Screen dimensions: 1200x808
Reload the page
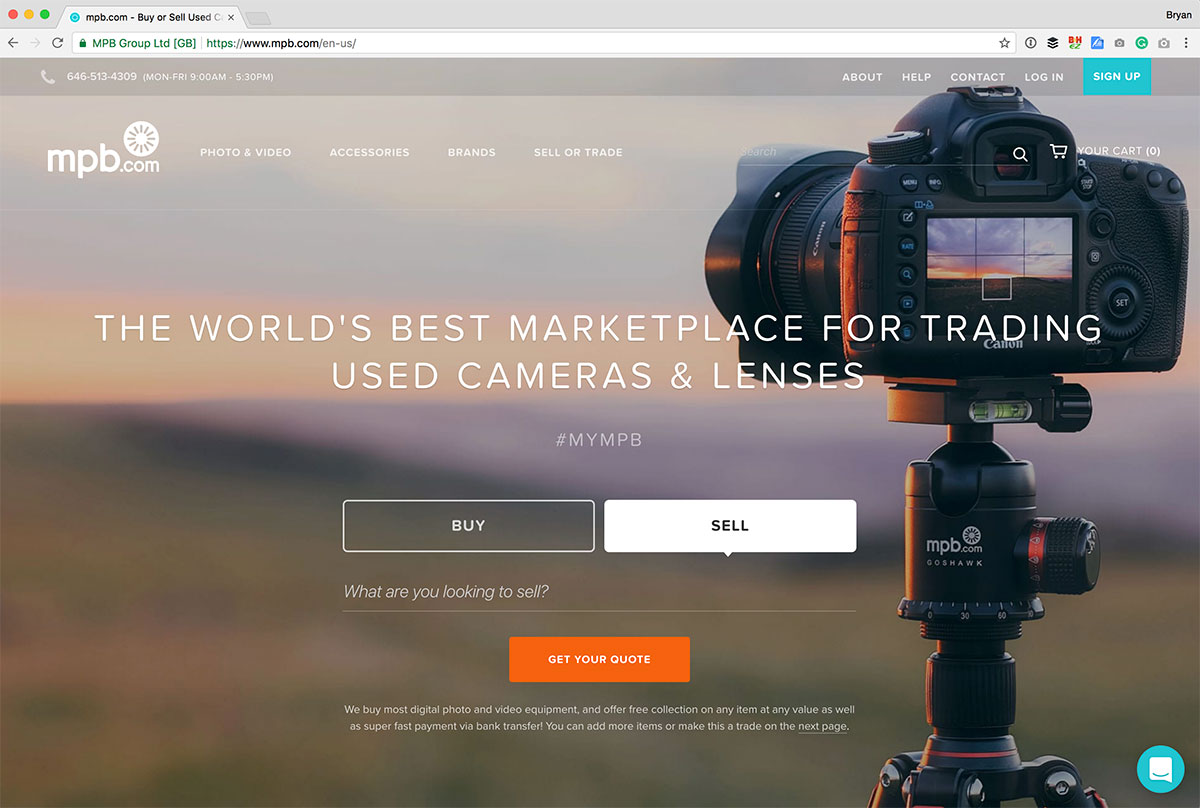58,43
